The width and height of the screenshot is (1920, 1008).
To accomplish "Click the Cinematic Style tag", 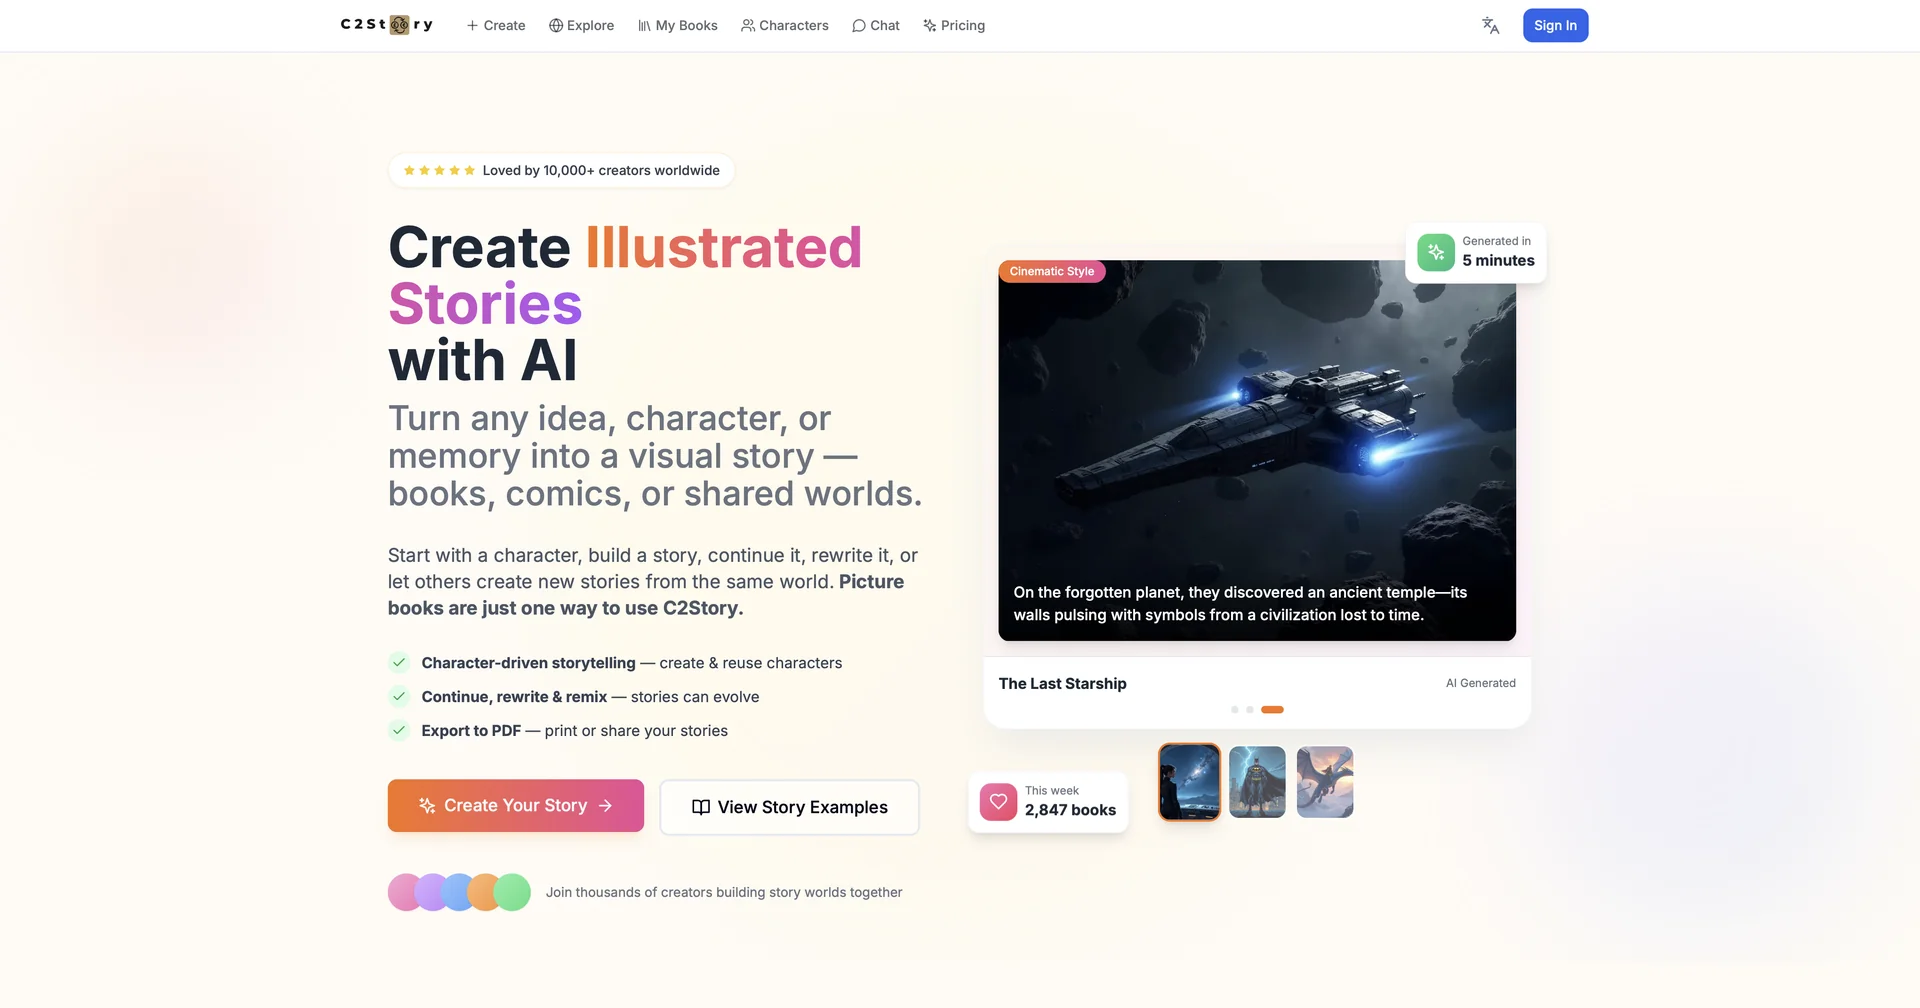I will (x=1052, y=271).
